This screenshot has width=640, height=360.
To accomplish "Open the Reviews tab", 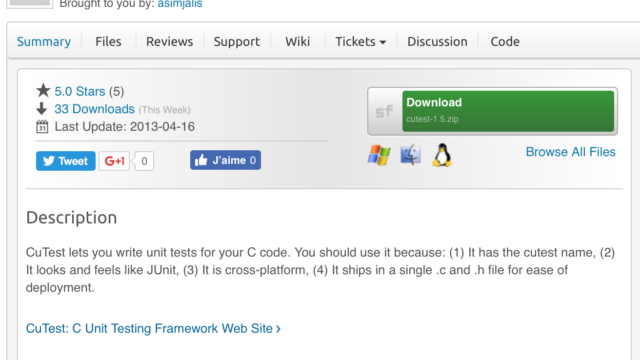I will (x=169, y=42).
